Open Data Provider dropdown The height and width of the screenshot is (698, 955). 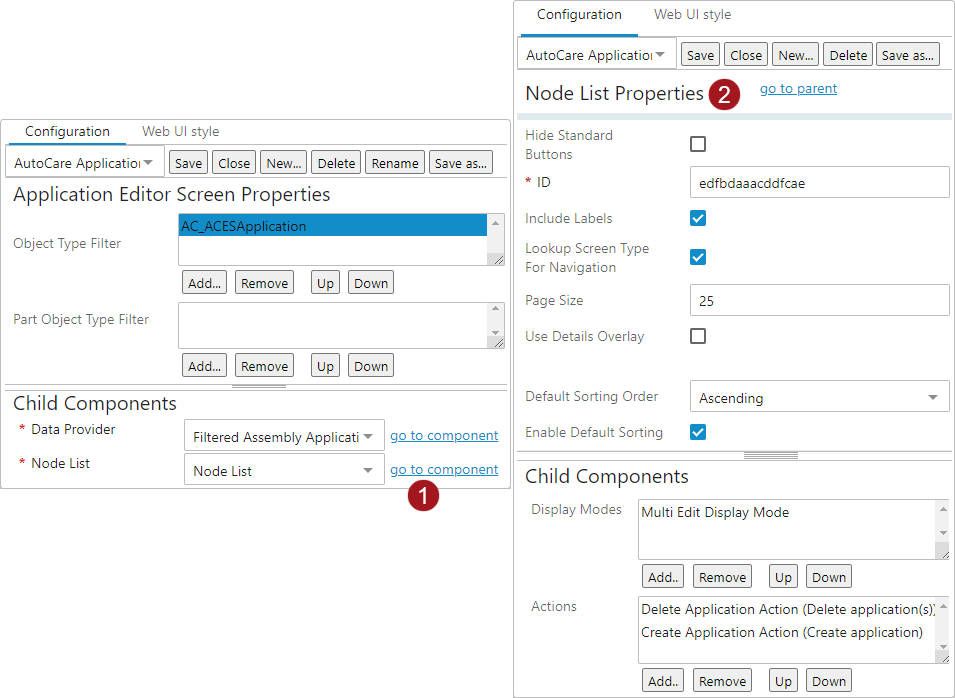pos(284,436)
